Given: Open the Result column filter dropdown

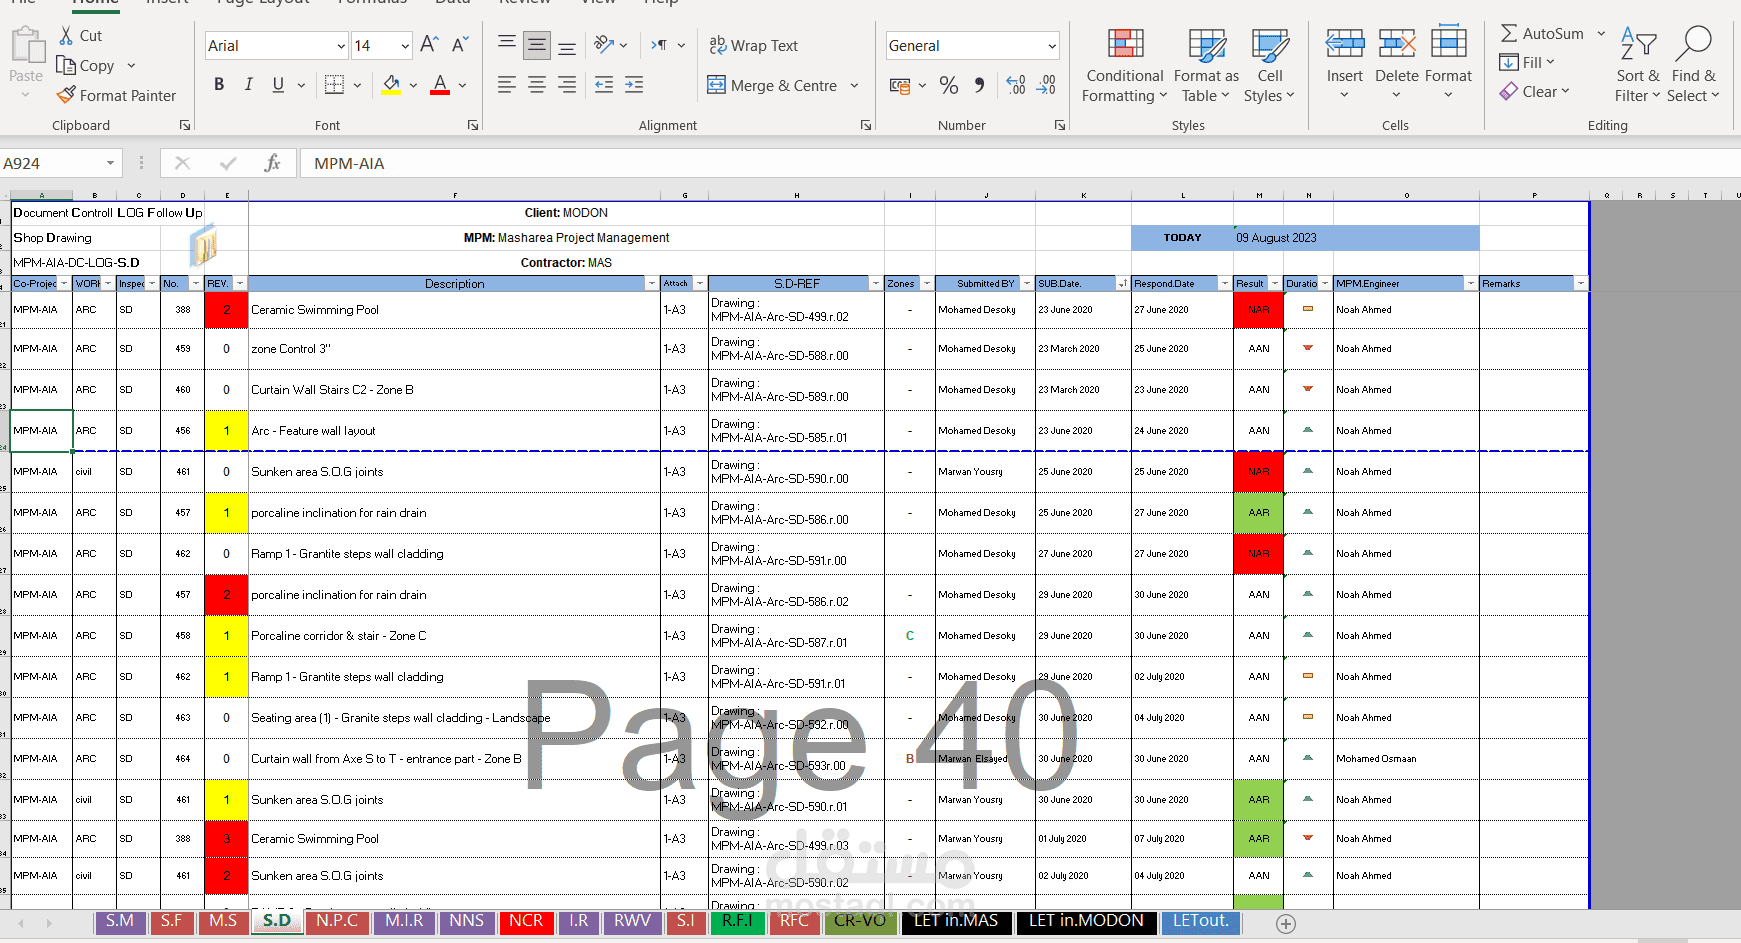Looking at the screenshot, I should [1275, 284].
